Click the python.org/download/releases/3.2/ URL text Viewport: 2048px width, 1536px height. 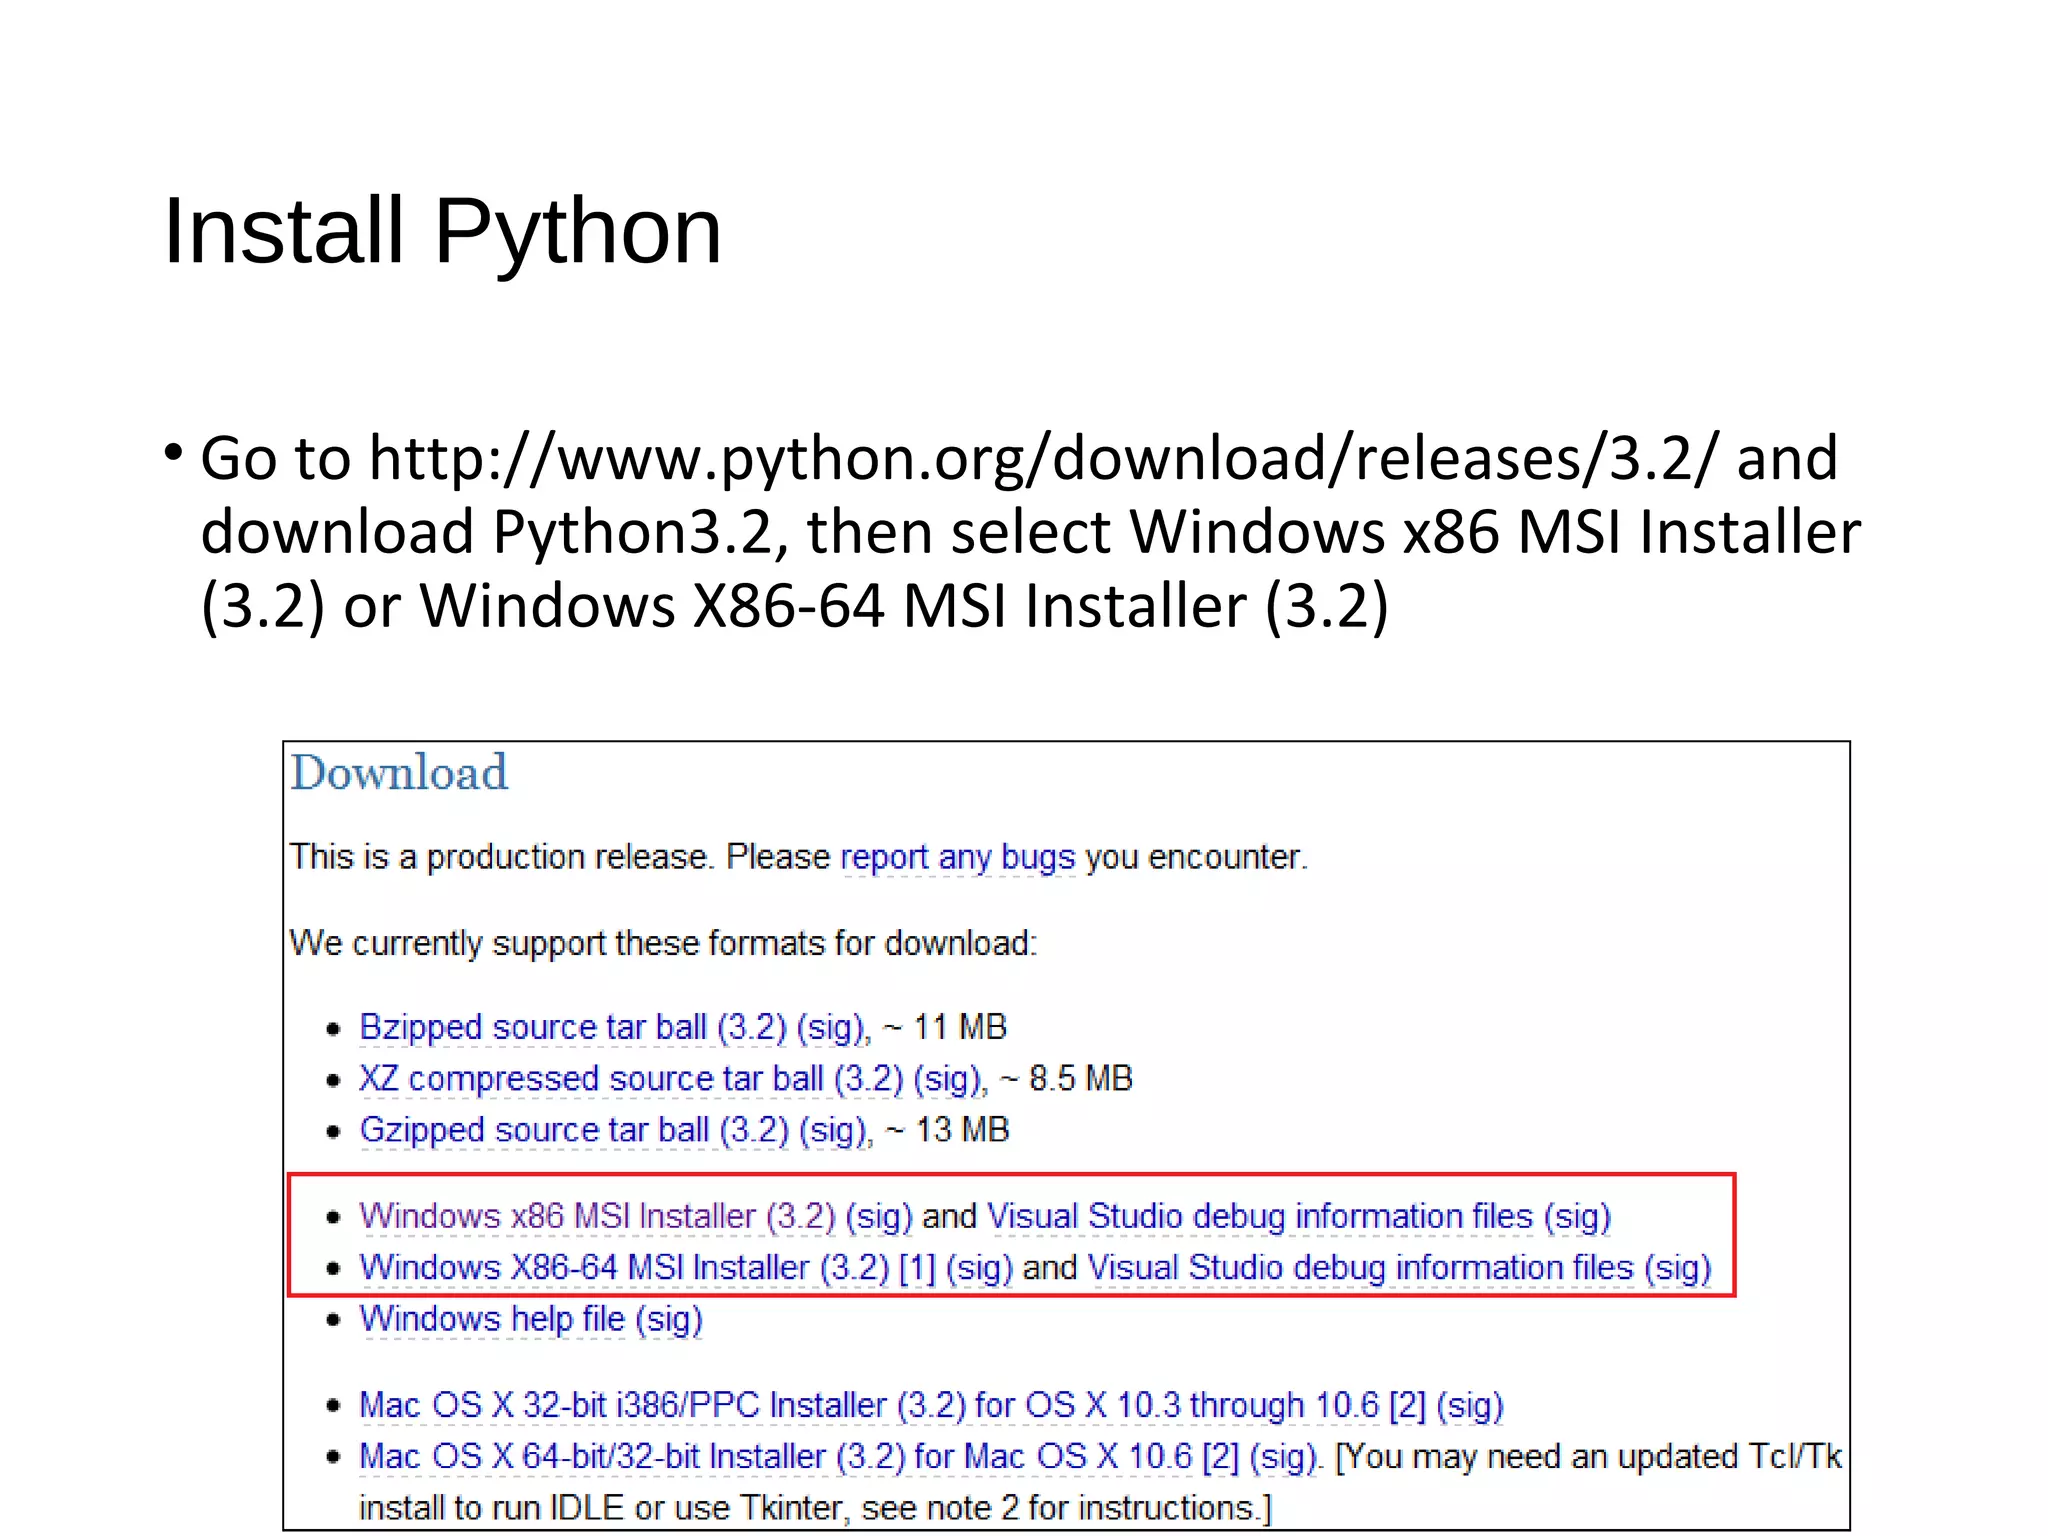(x=1042, y=458)
